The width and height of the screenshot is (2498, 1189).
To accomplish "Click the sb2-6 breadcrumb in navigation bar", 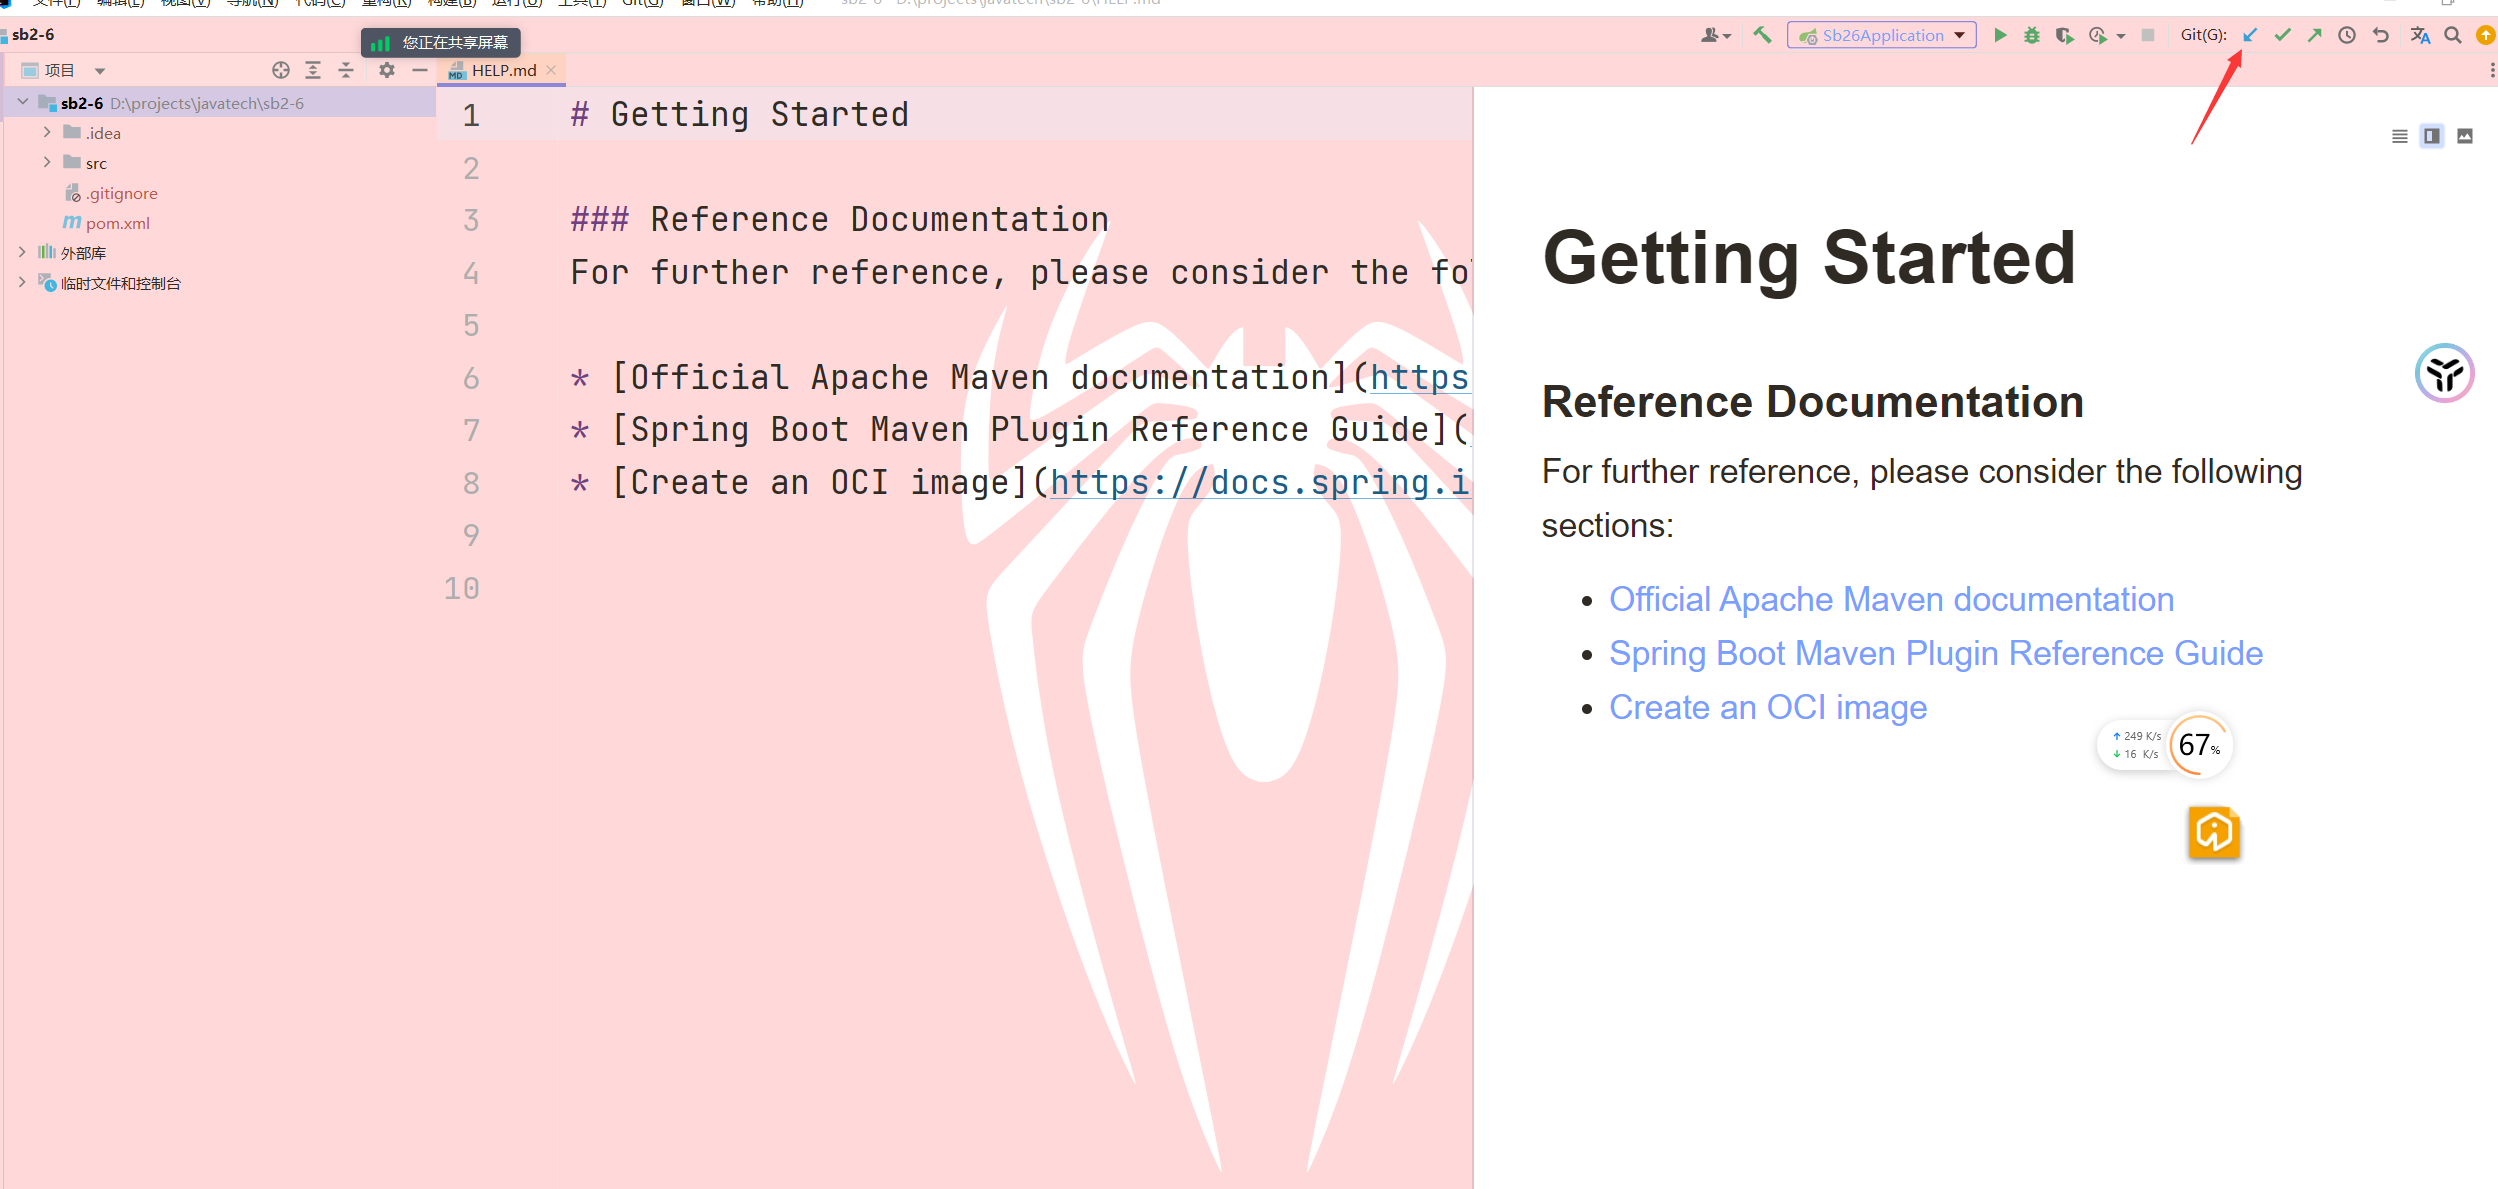I will pyautogui.click(x=33, y=35).
